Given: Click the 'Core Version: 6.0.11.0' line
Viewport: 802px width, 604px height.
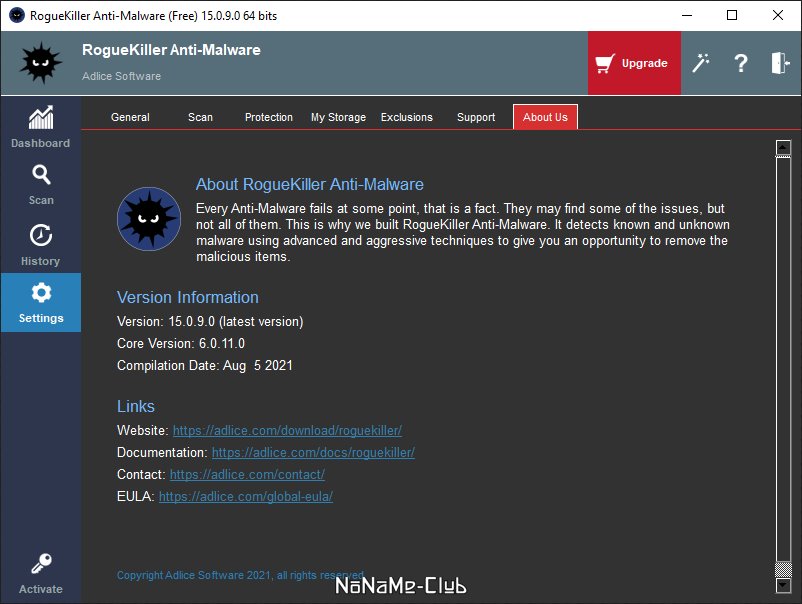Looking at the screenshot, I should tap(181, 344).
